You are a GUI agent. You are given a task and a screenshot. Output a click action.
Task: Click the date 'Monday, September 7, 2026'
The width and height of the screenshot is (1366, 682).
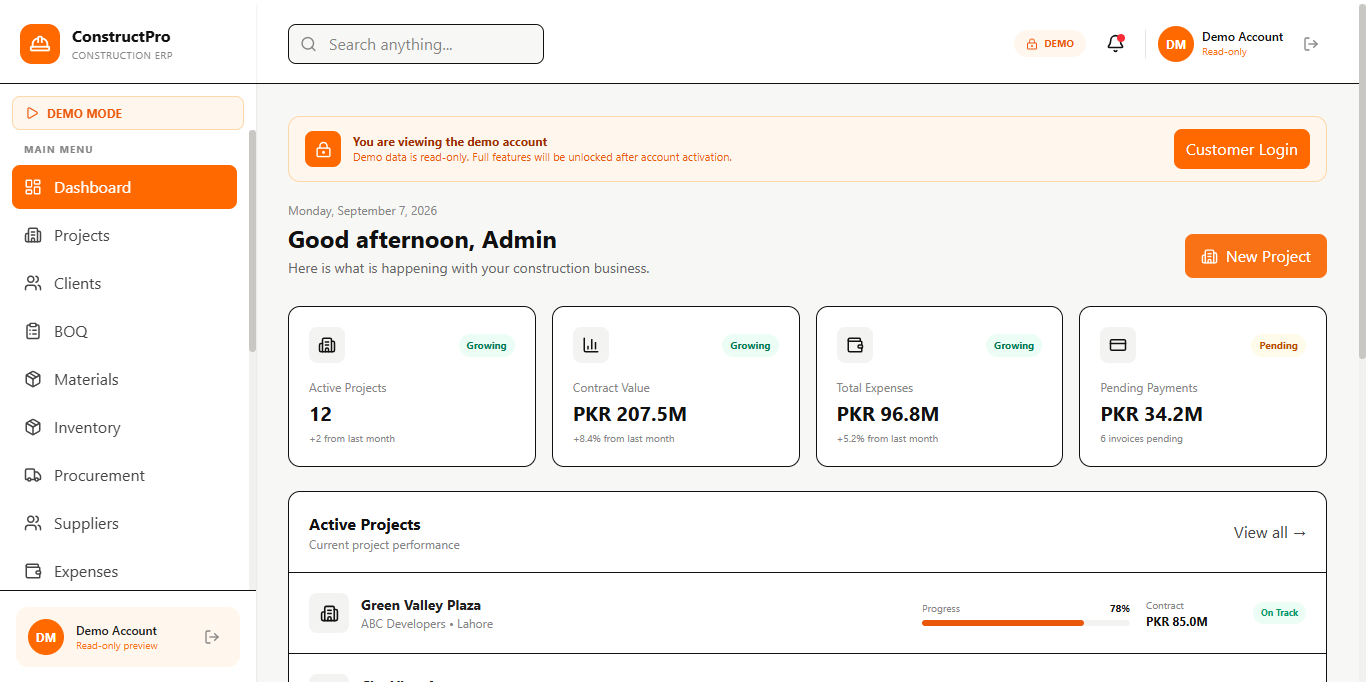coord(362,211)
